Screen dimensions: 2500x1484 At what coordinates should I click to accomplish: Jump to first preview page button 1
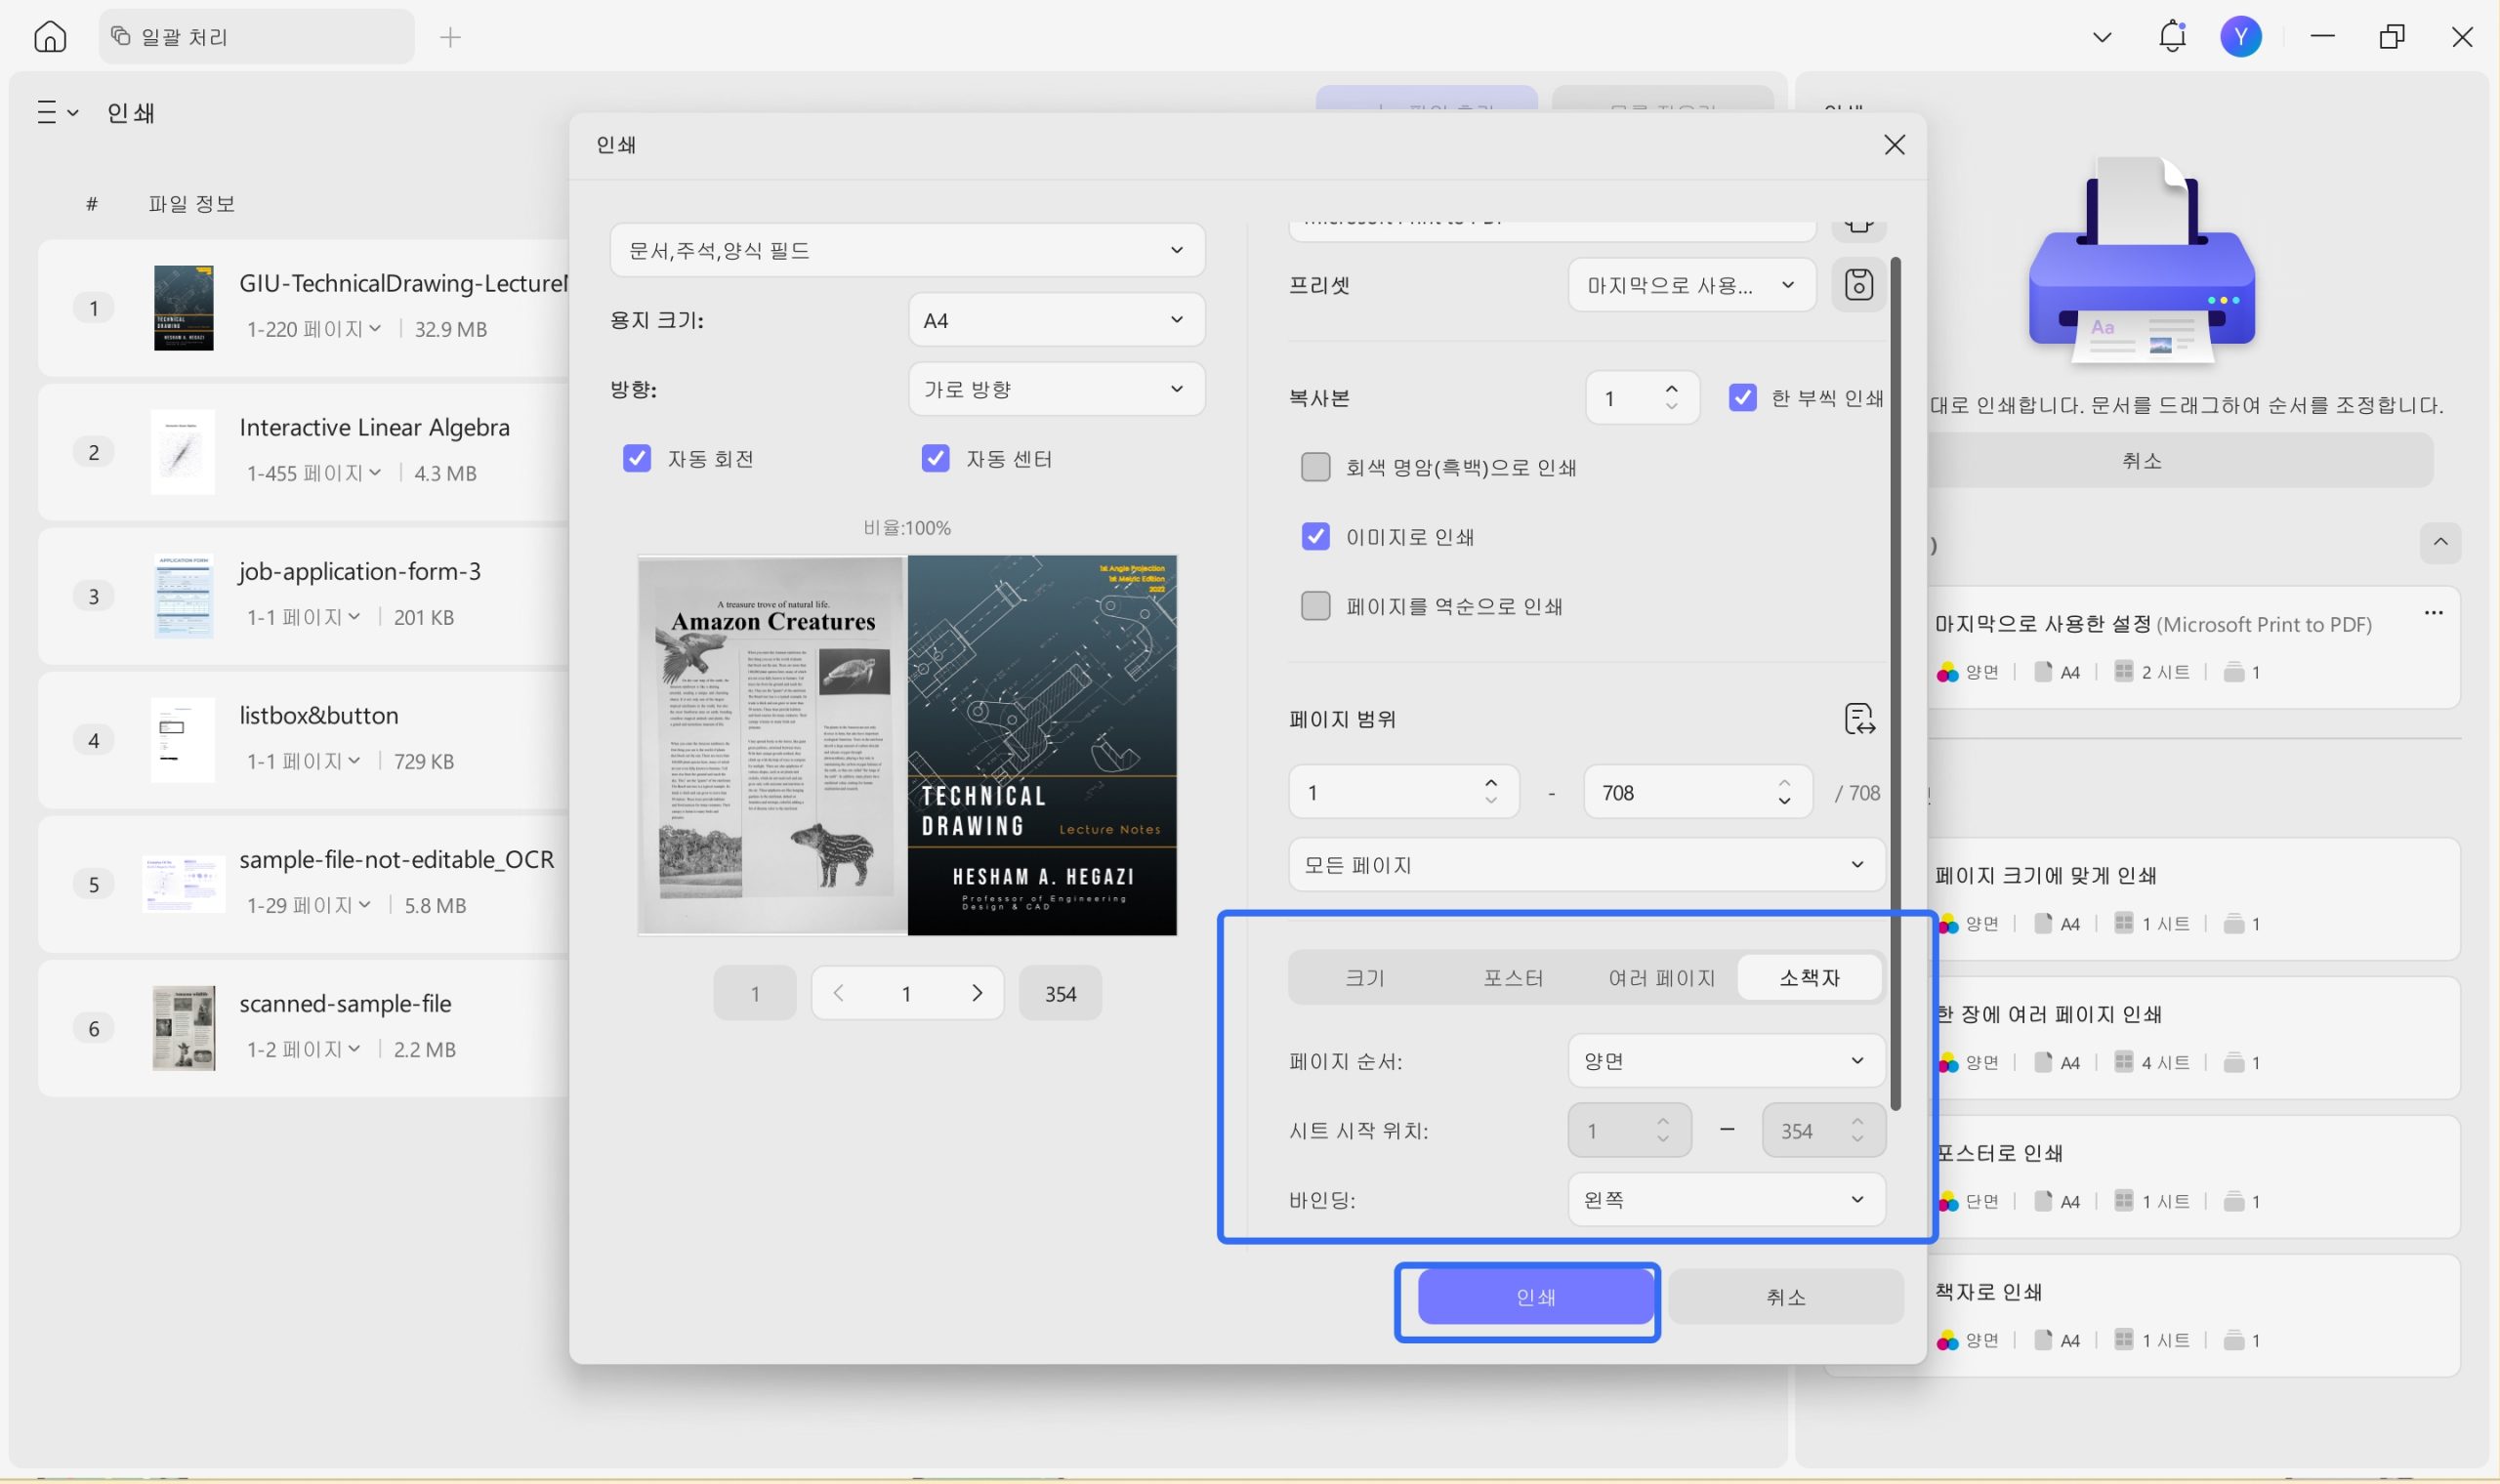tap(755, 993)
